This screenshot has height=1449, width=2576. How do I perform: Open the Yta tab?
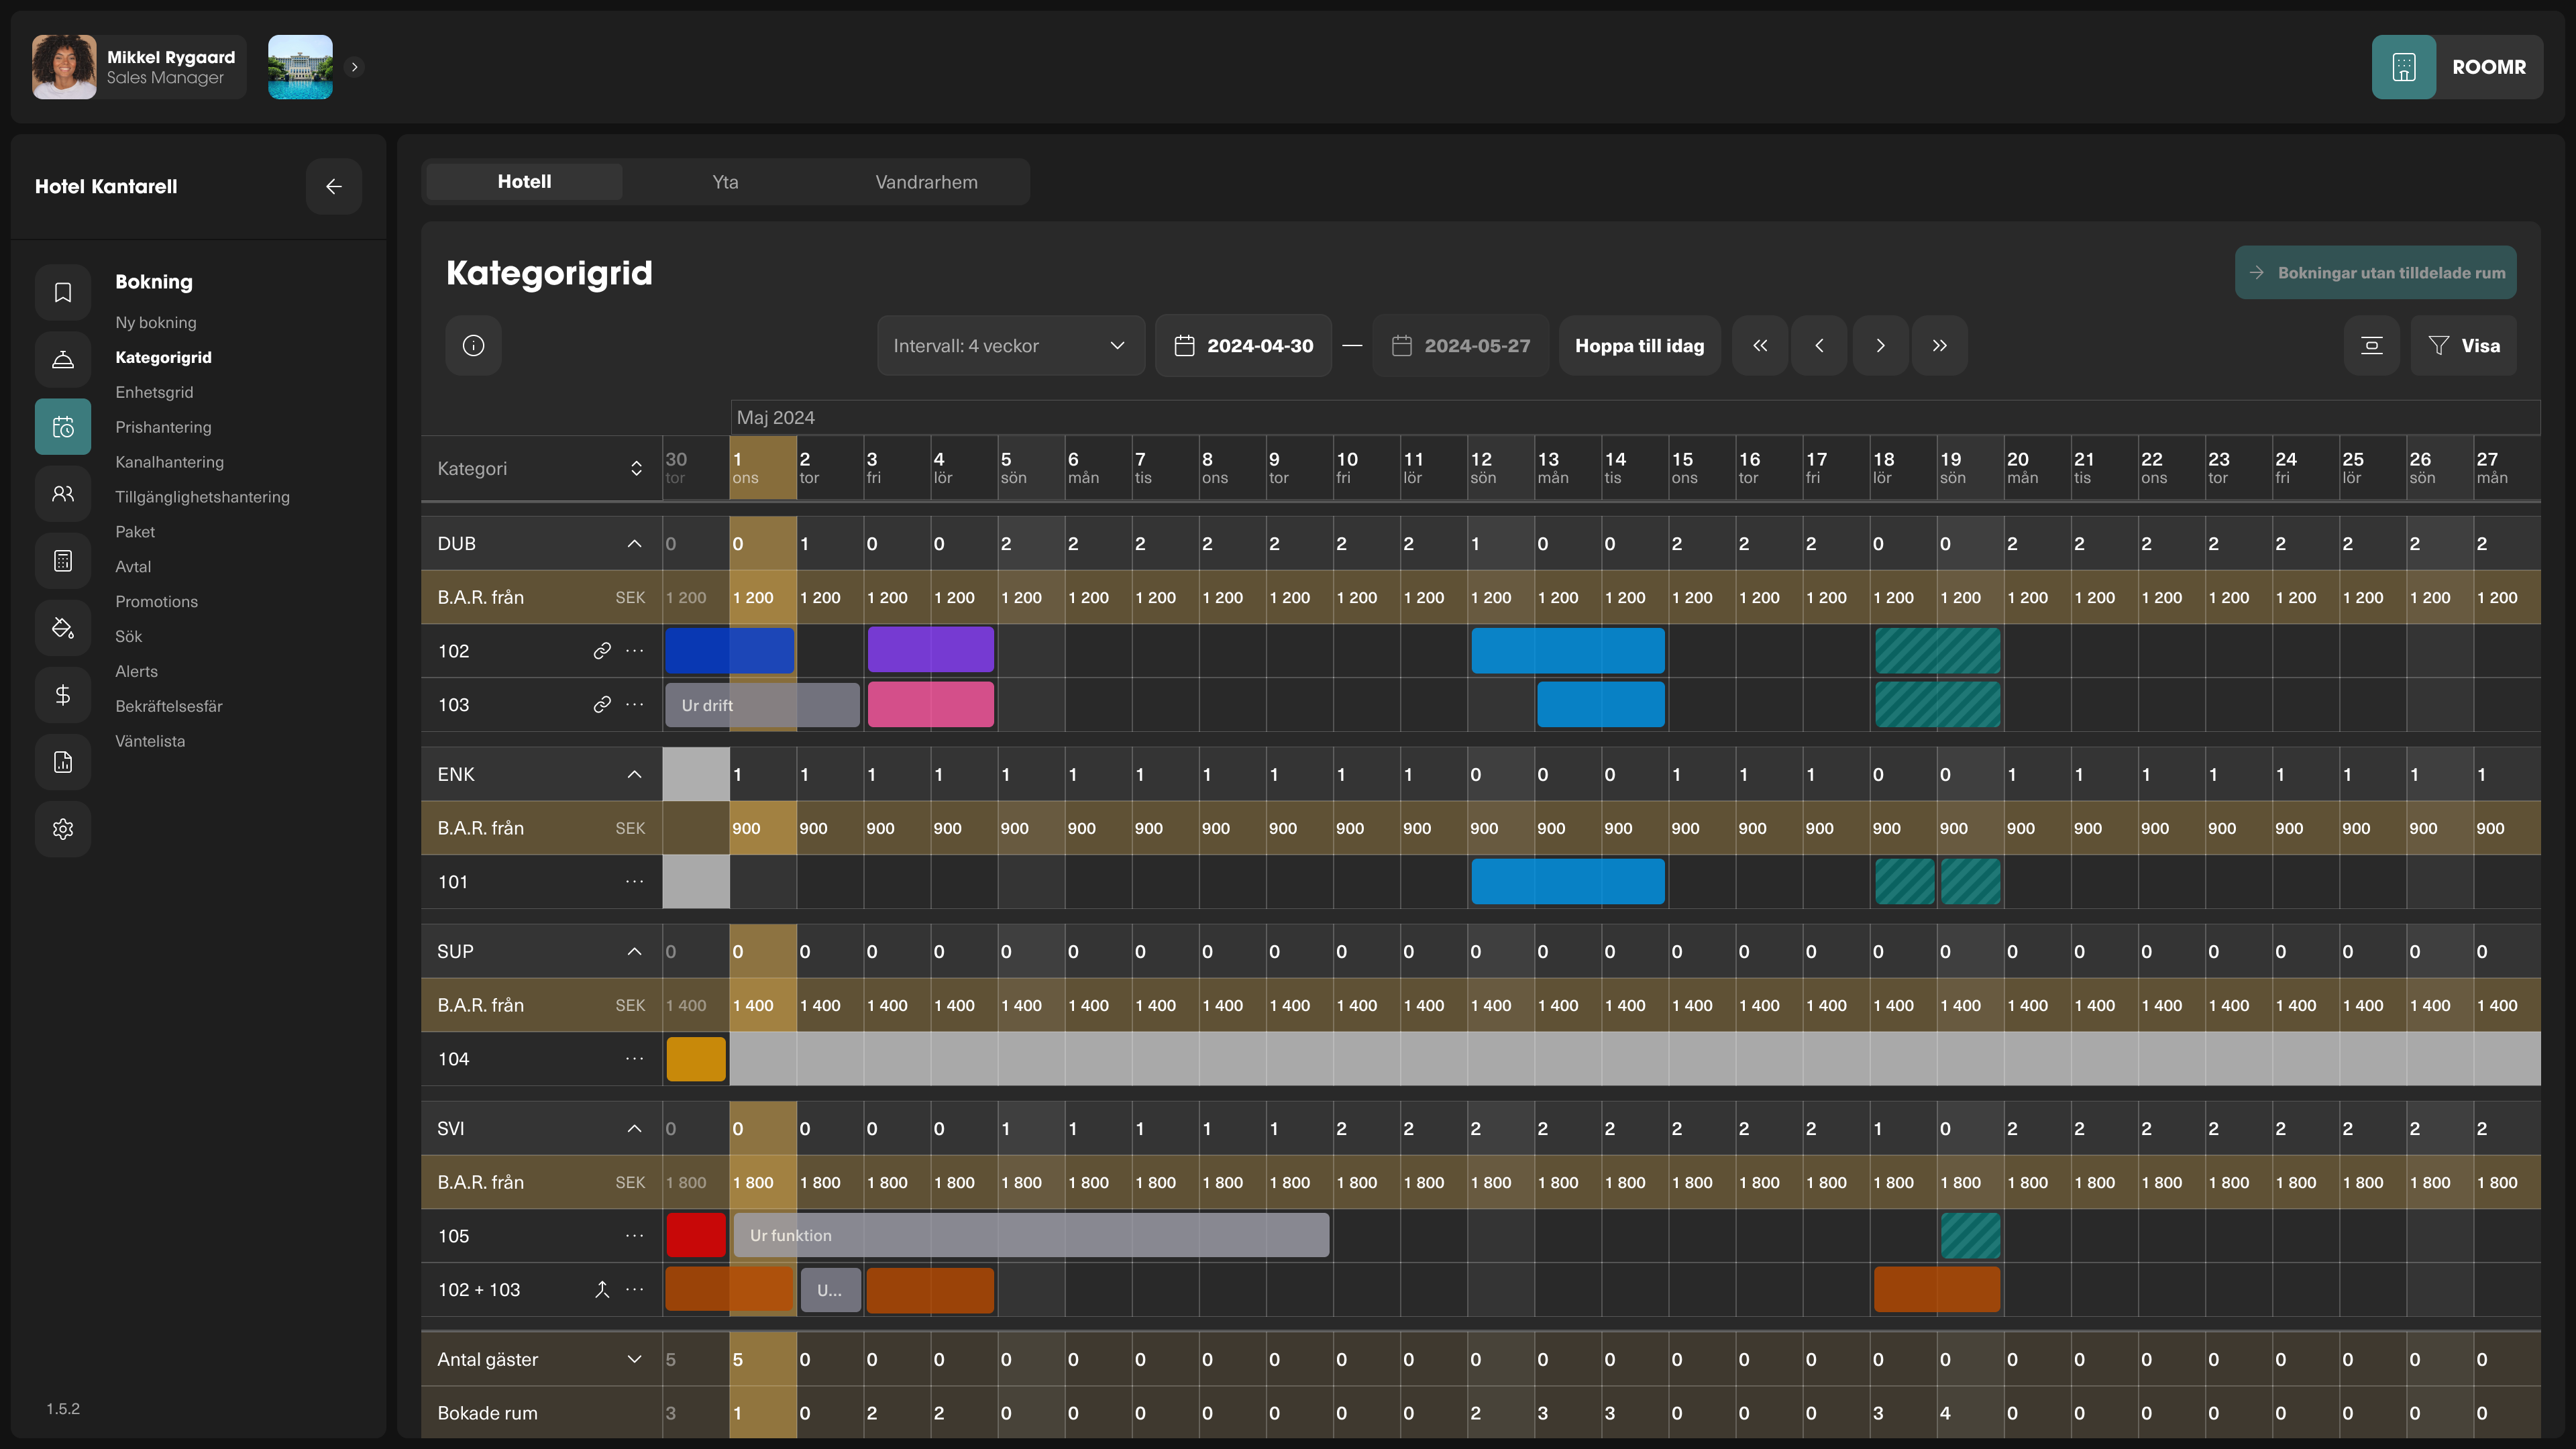click(x=725, y=181)
